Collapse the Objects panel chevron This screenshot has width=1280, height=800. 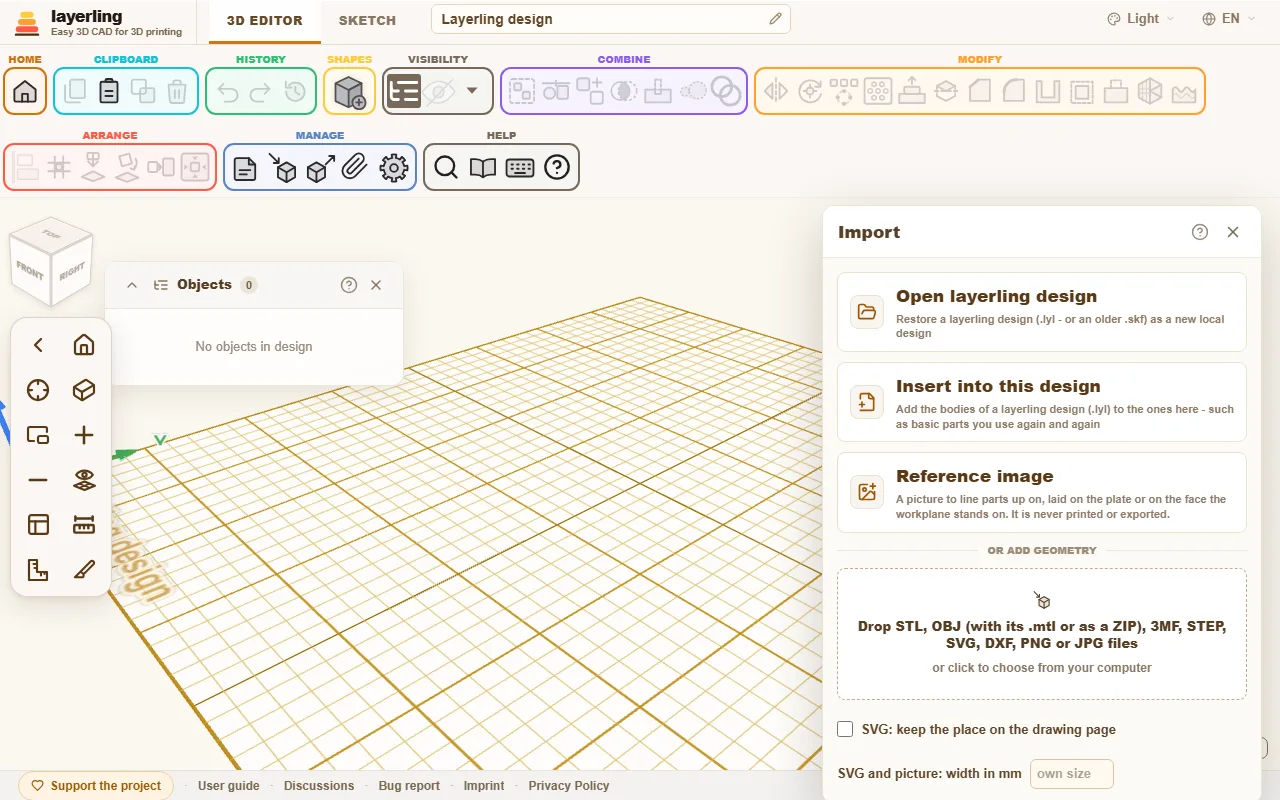[132, 285]
